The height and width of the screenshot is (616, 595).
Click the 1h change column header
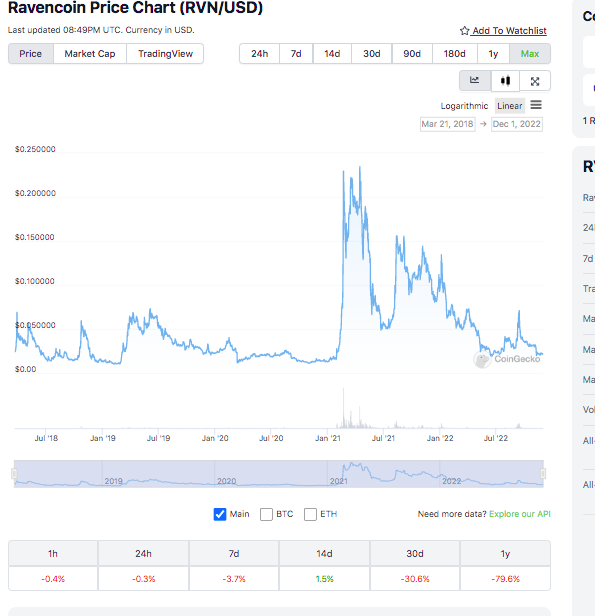[x=53, y=554]
